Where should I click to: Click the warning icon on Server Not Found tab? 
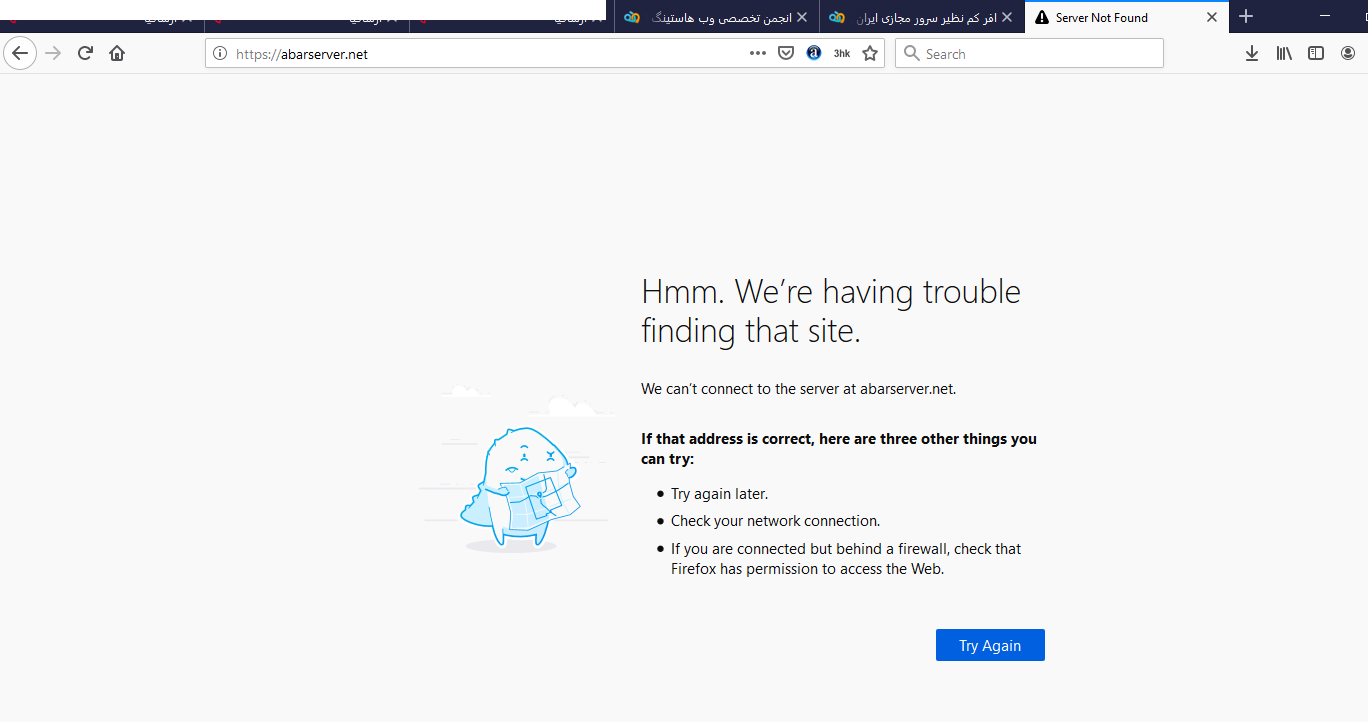tap(1042, 17)
